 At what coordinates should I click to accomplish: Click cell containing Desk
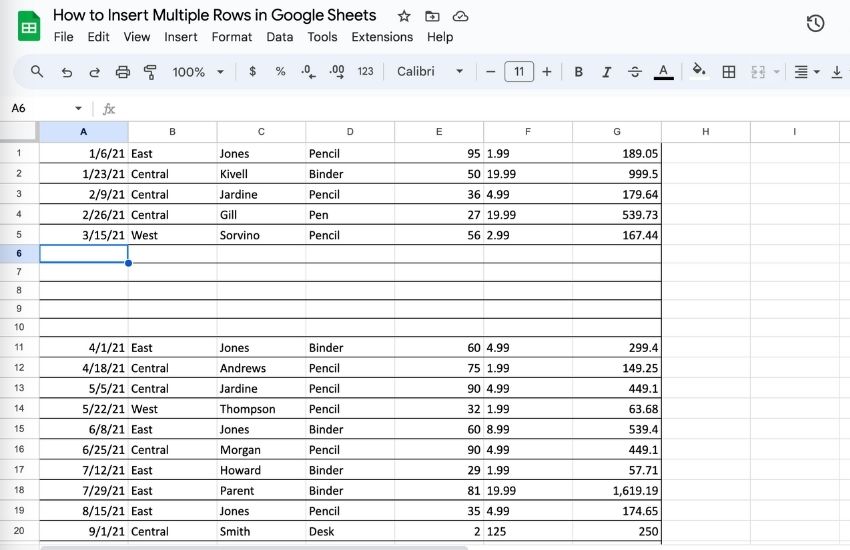point(350,531)
